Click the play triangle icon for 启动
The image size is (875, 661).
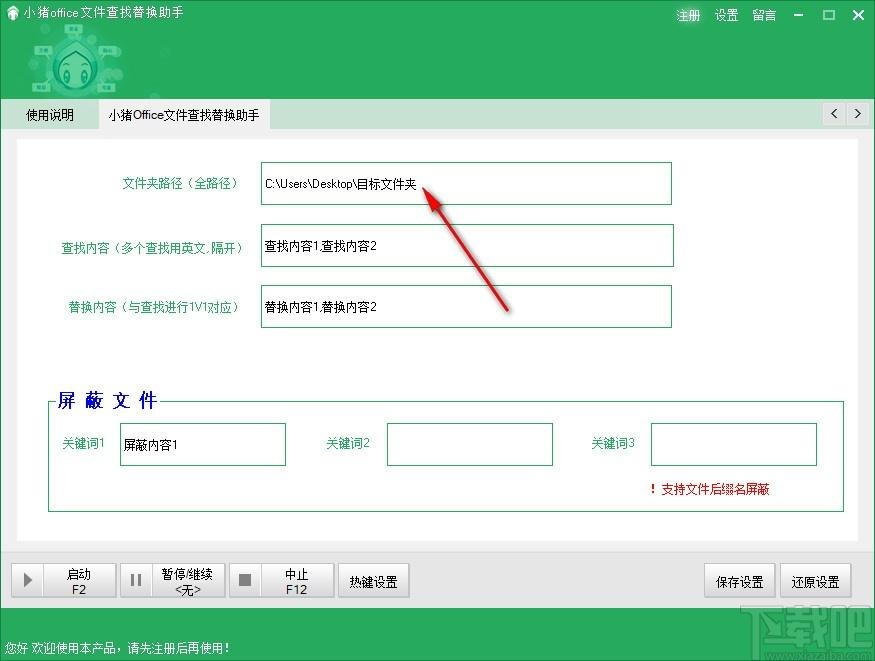click(27, 581)
